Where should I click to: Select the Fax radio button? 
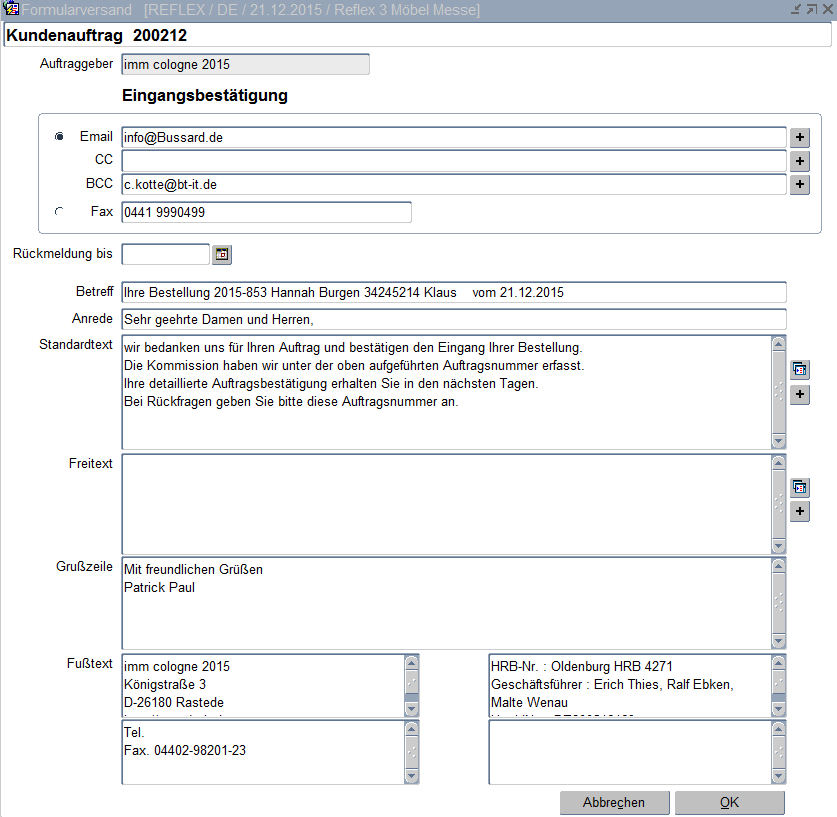click(x=59, y=212)
